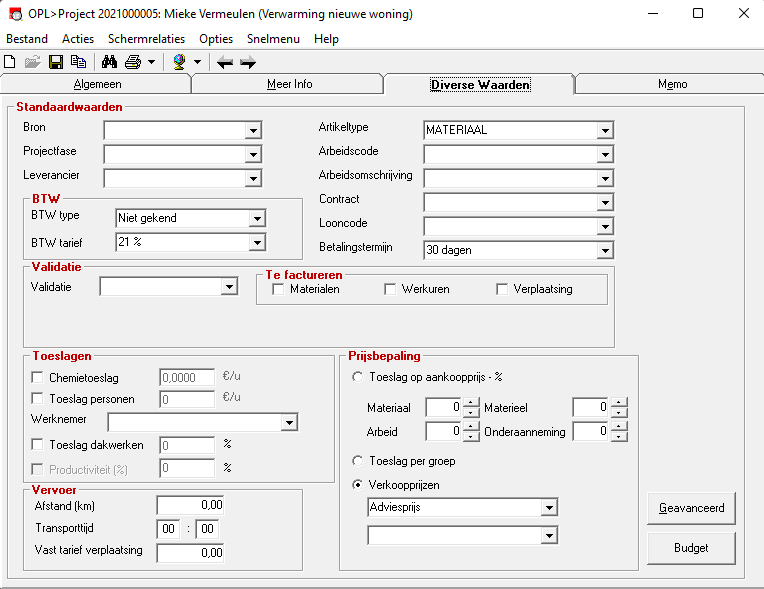This screenshot has width=764, height=589.
Task: Tick the Toeslag dakwerken checkbox
Action: (37, 444)
